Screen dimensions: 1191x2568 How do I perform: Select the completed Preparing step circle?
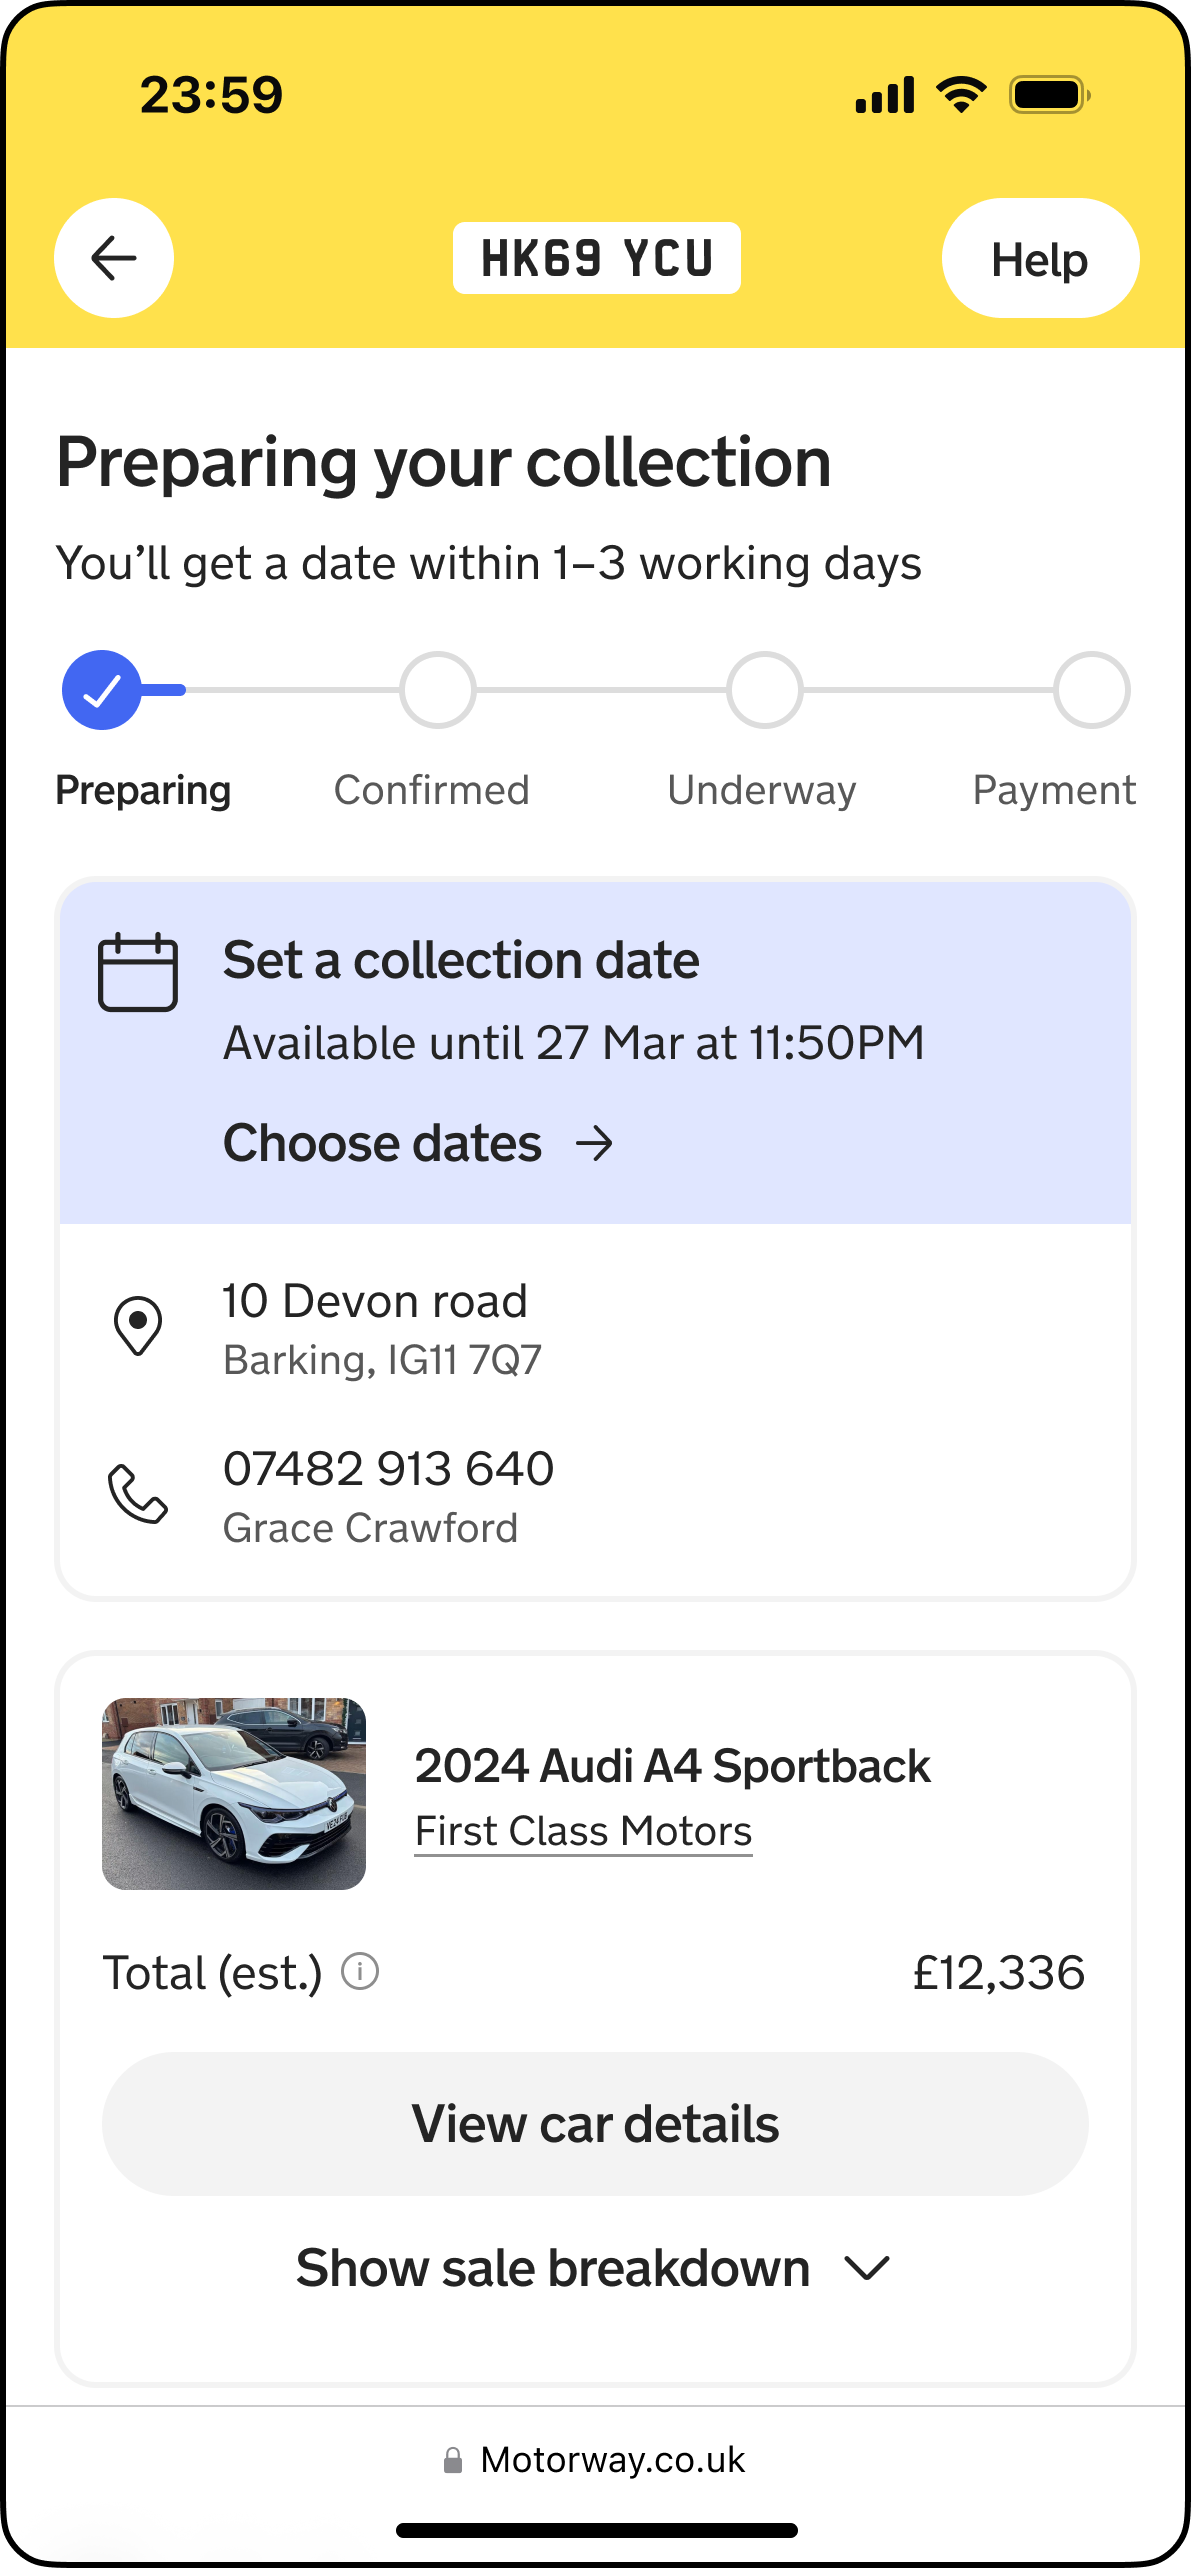(x=101, y=690)
